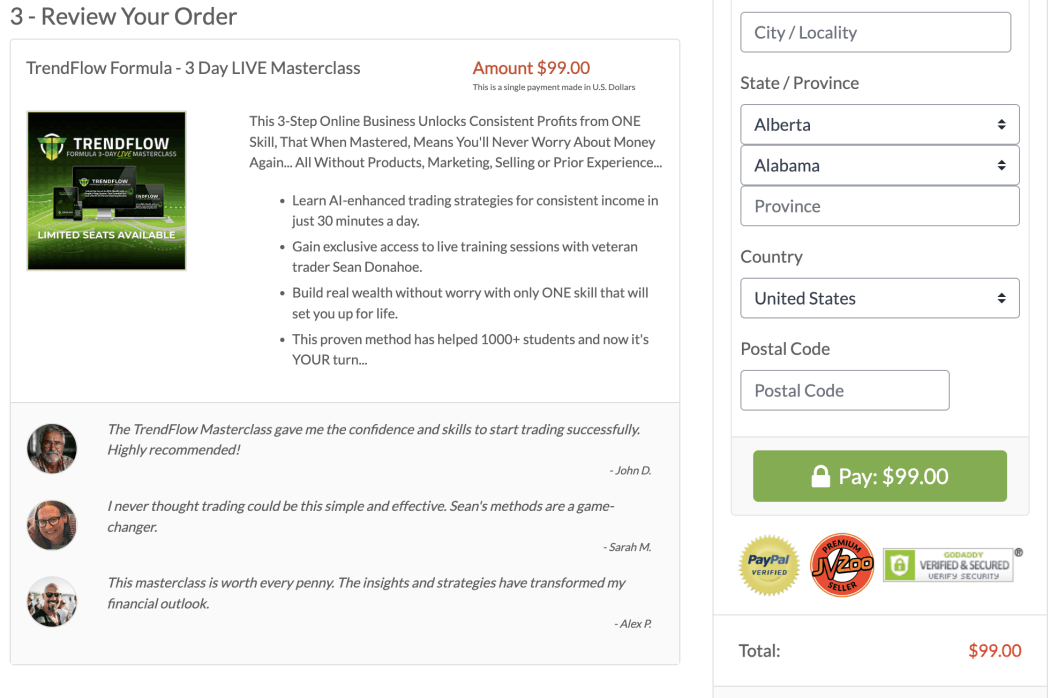Click Sarah M.'s testimonial avatar
Image resolution: width=1050 pixels, height=698 pixels.
pyautogui.click(x=52, y=525)
